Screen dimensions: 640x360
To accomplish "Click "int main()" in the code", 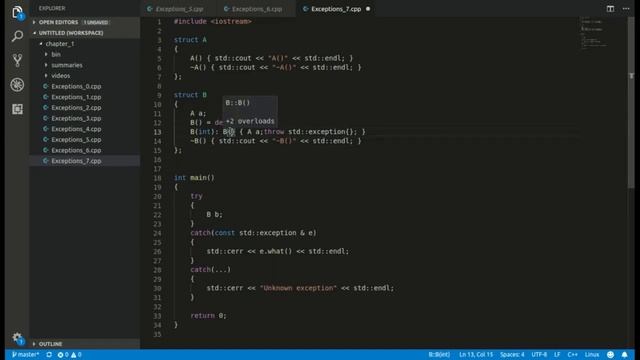I will pyautogui.click(x=194, y=178).
